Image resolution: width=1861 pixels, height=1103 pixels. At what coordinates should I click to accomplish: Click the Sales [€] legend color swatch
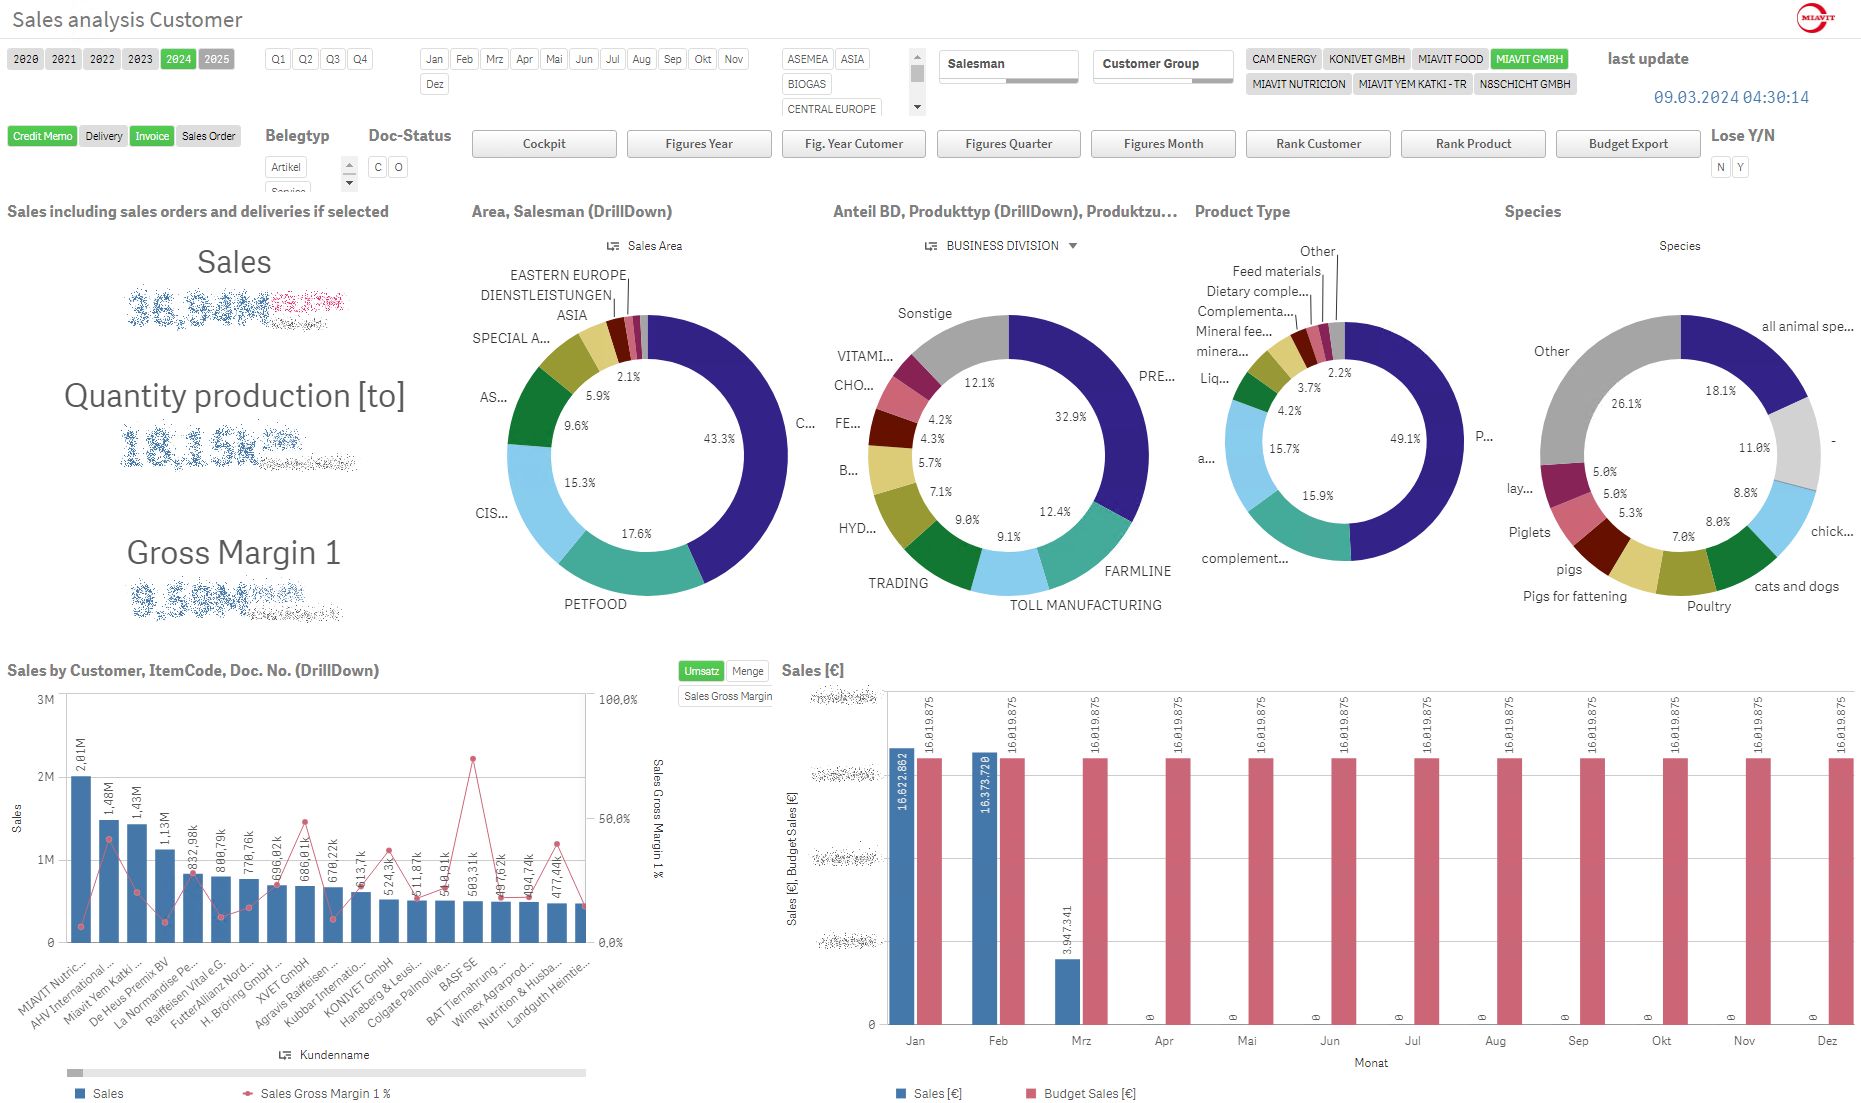click(x=901, y=1093)
